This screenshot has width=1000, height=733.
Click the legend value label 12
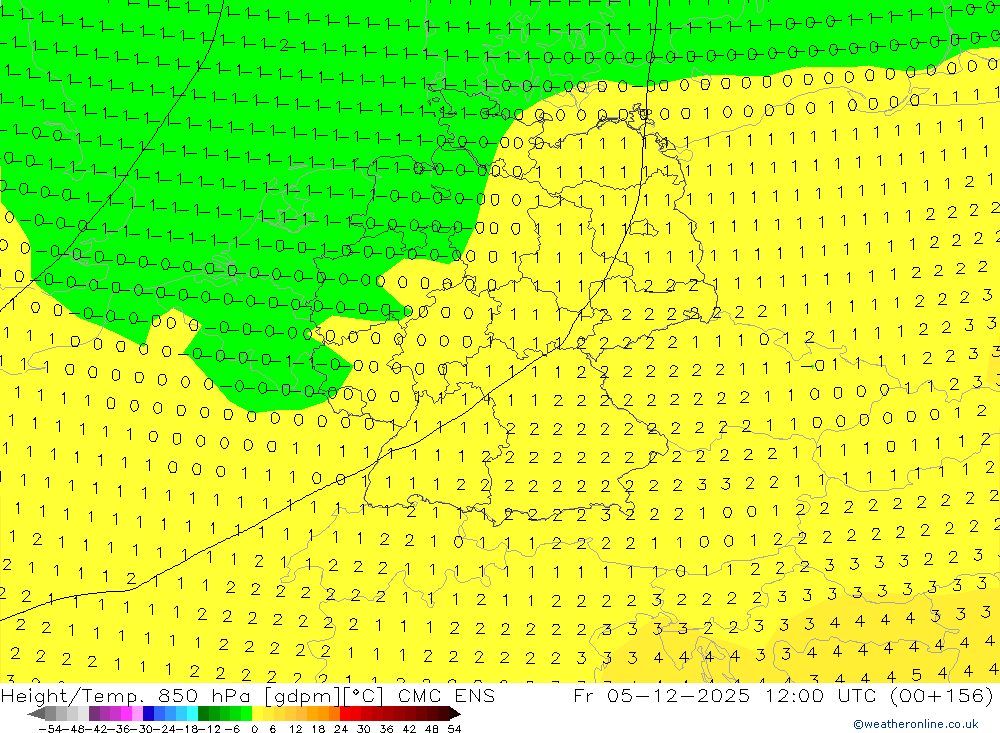295,729
